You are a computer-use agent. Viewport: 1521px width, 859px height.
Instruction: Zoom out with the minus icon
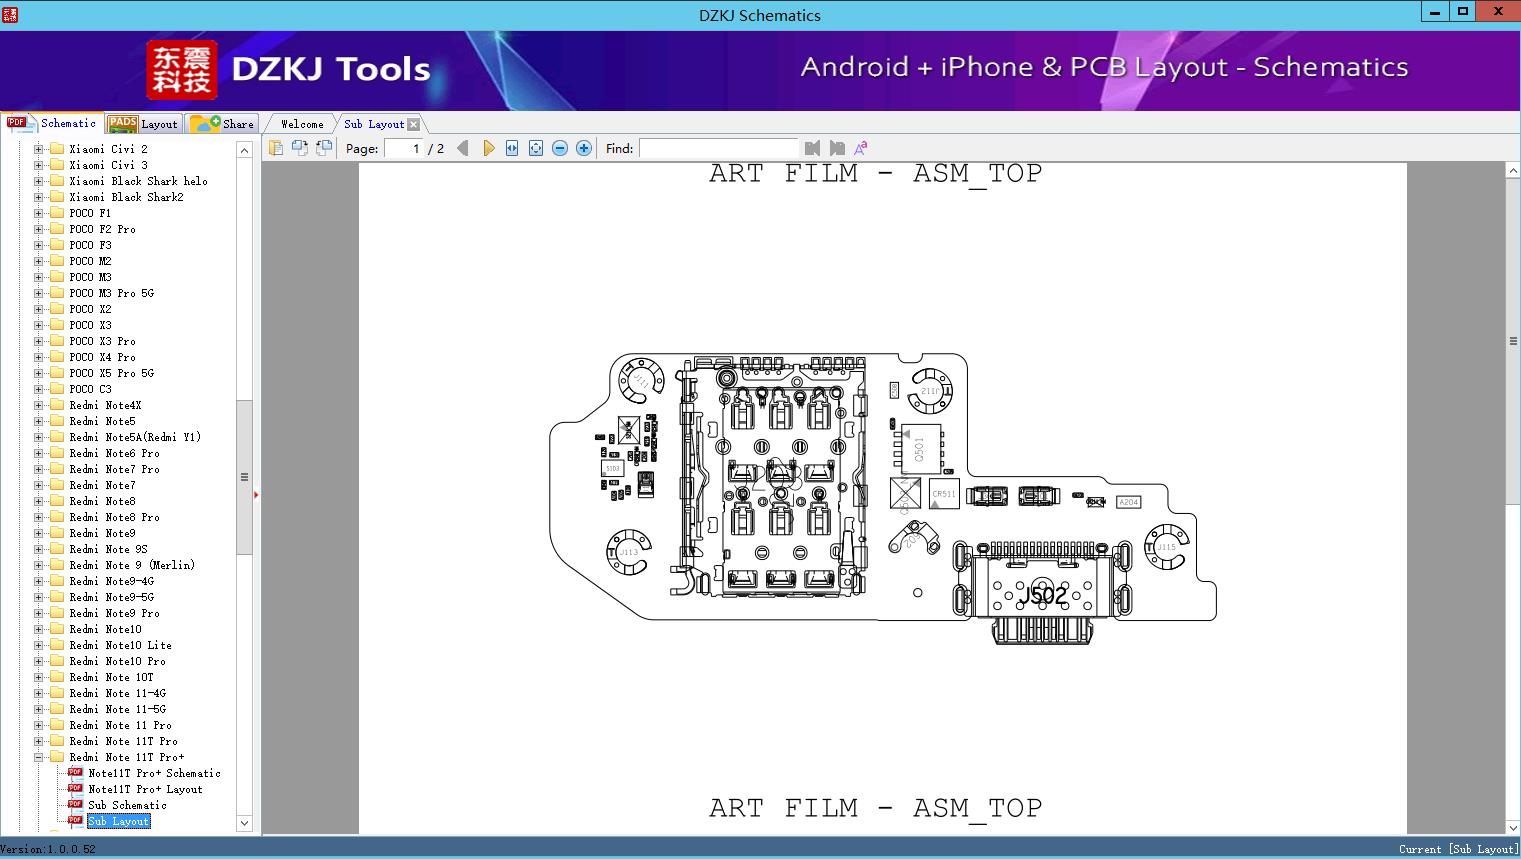(560, 148)
